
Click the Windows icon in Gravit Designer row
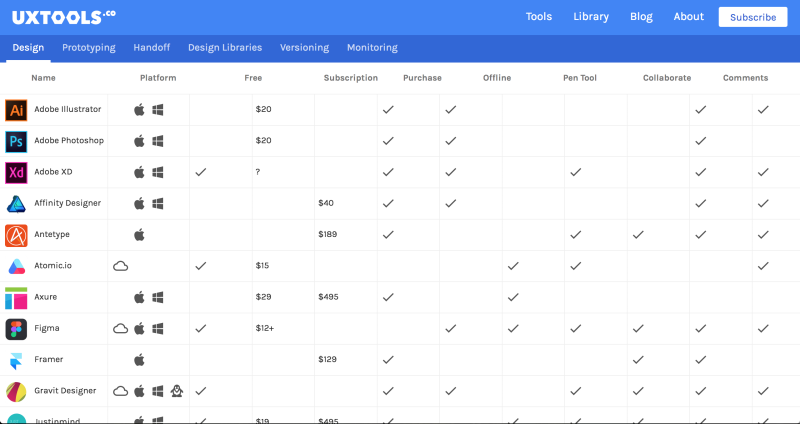tap(158, 391)
